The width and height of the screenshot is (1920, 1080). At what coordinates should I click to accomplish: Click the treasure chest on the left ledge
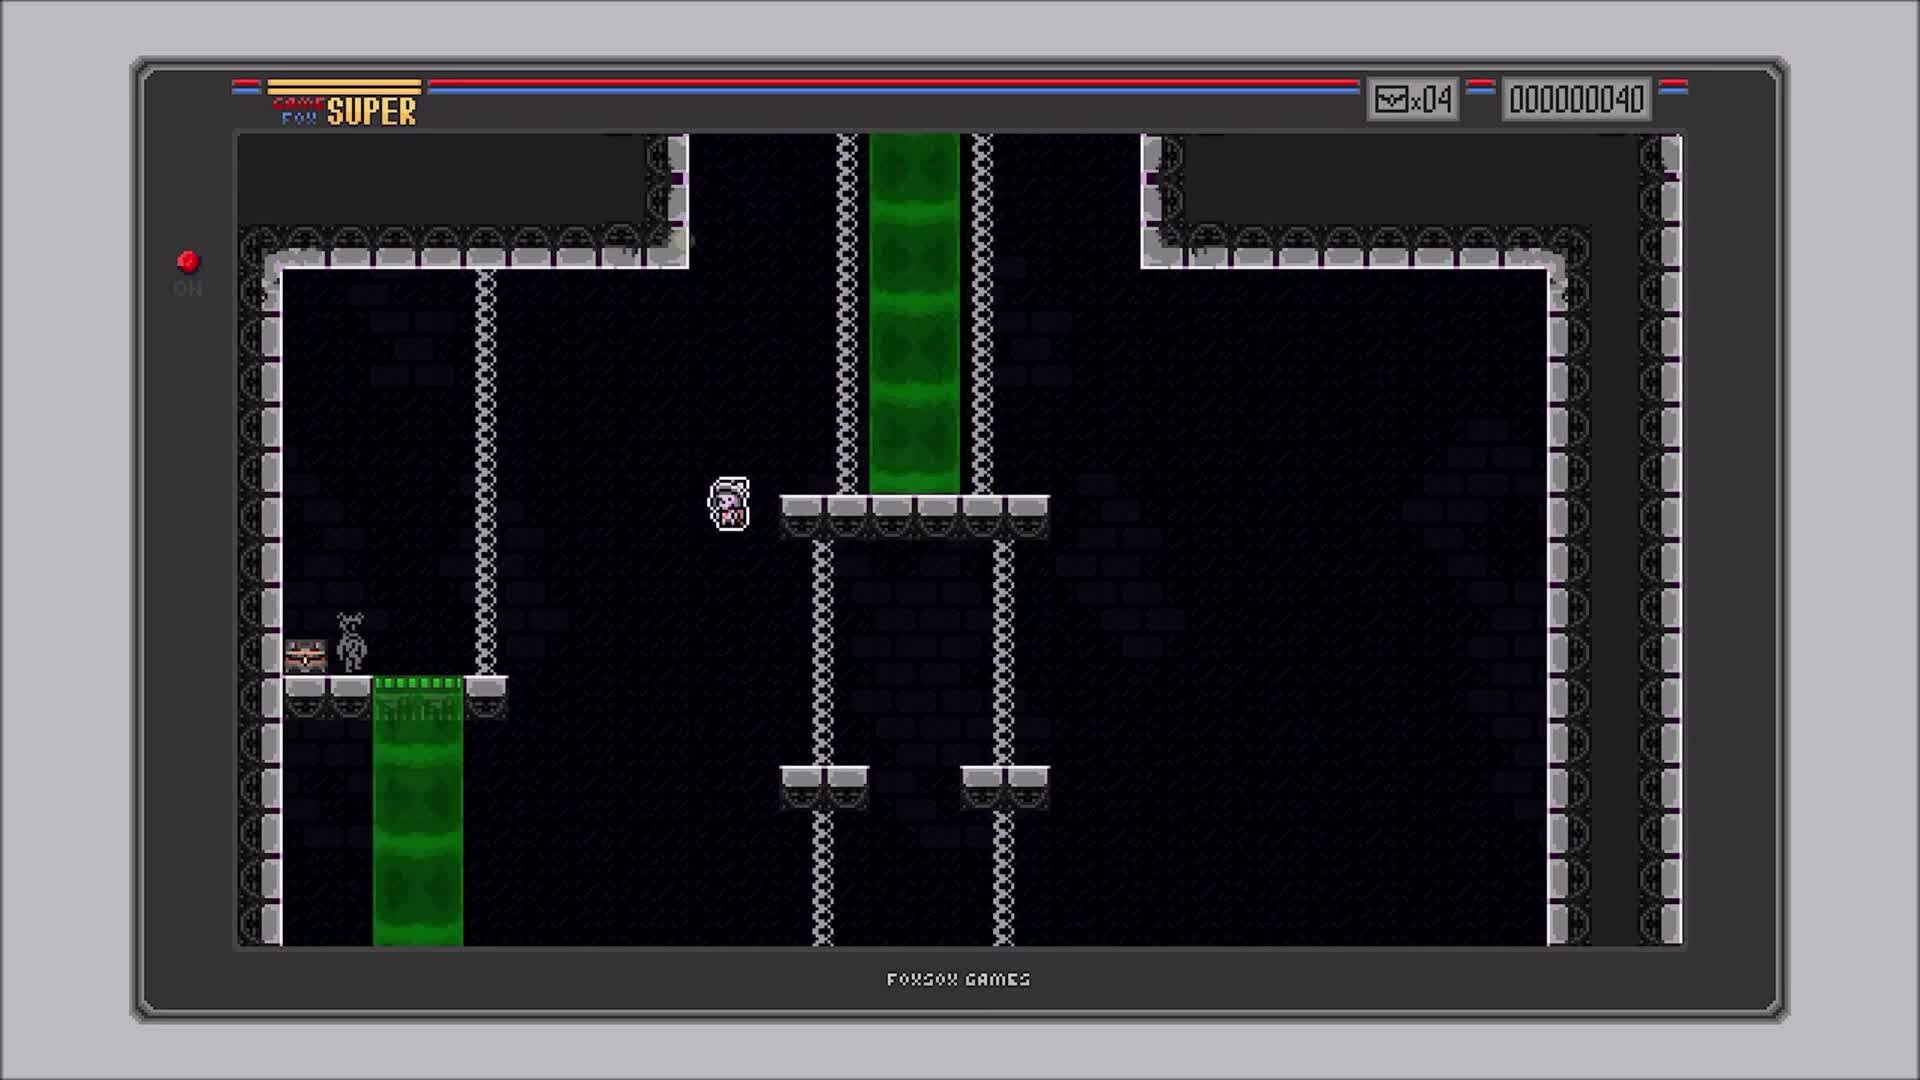tap(305, 656)
